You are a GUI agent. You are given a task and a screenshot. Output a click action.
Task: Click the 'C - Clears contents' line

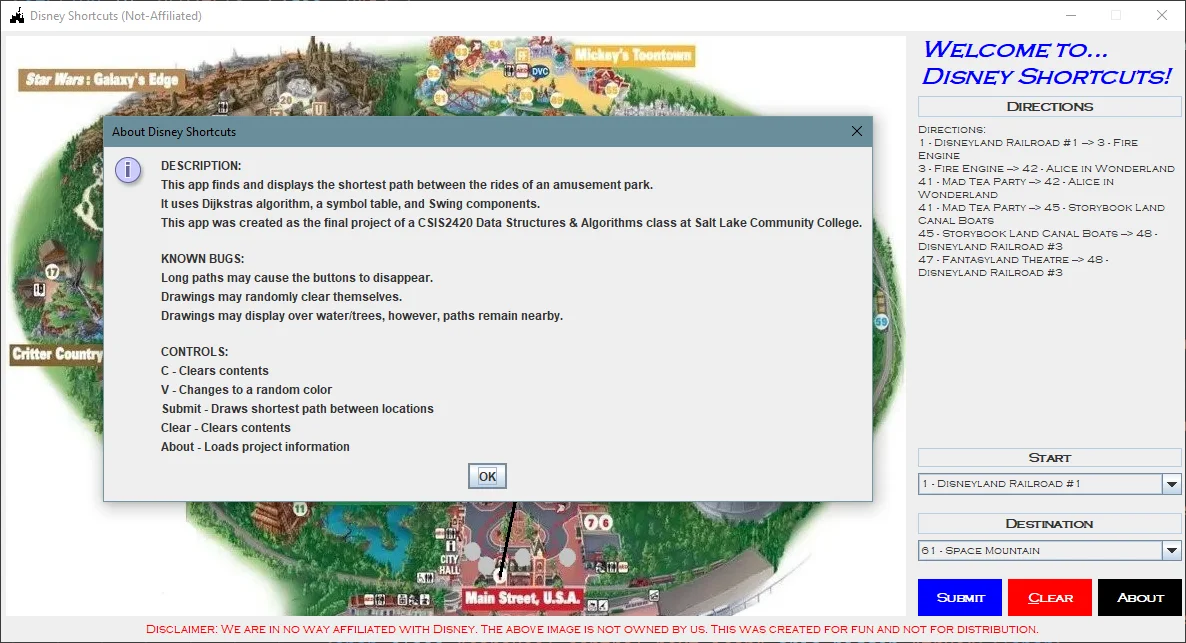point(215,371)
